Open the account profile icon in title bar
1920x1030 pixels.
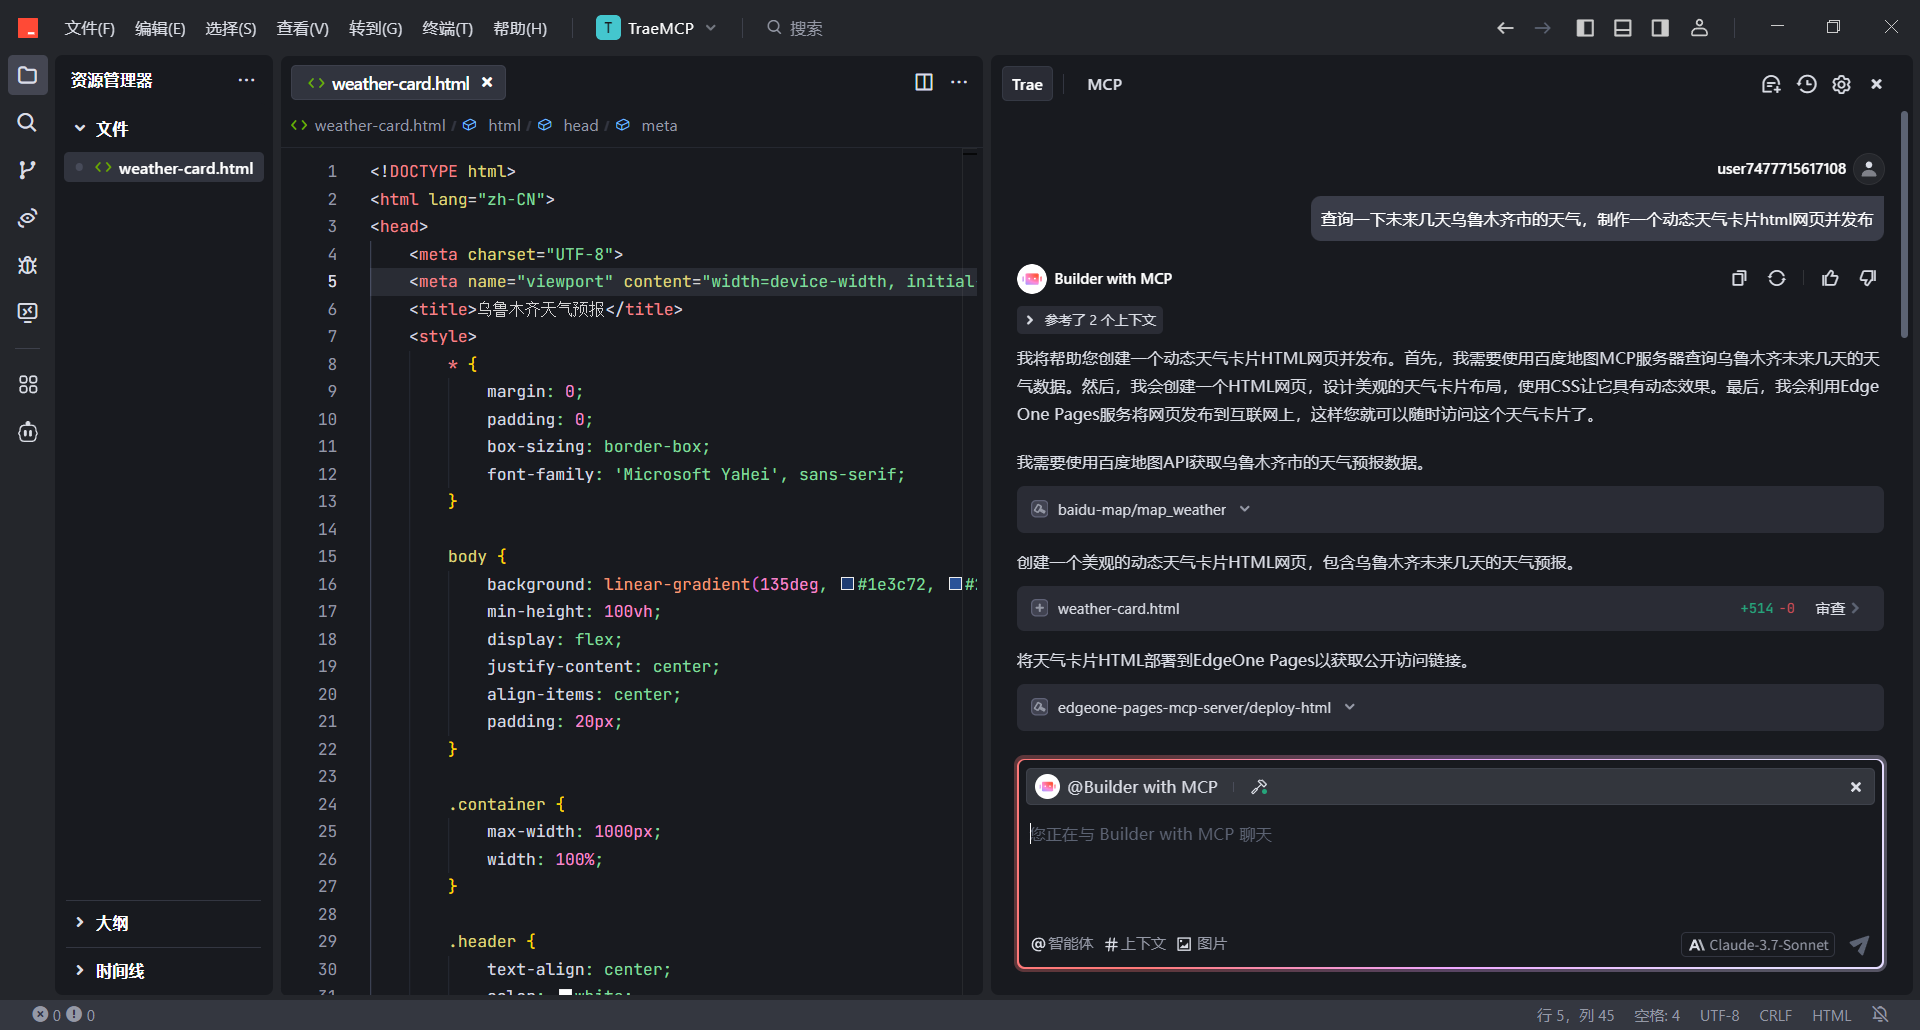coord(1699,28)
